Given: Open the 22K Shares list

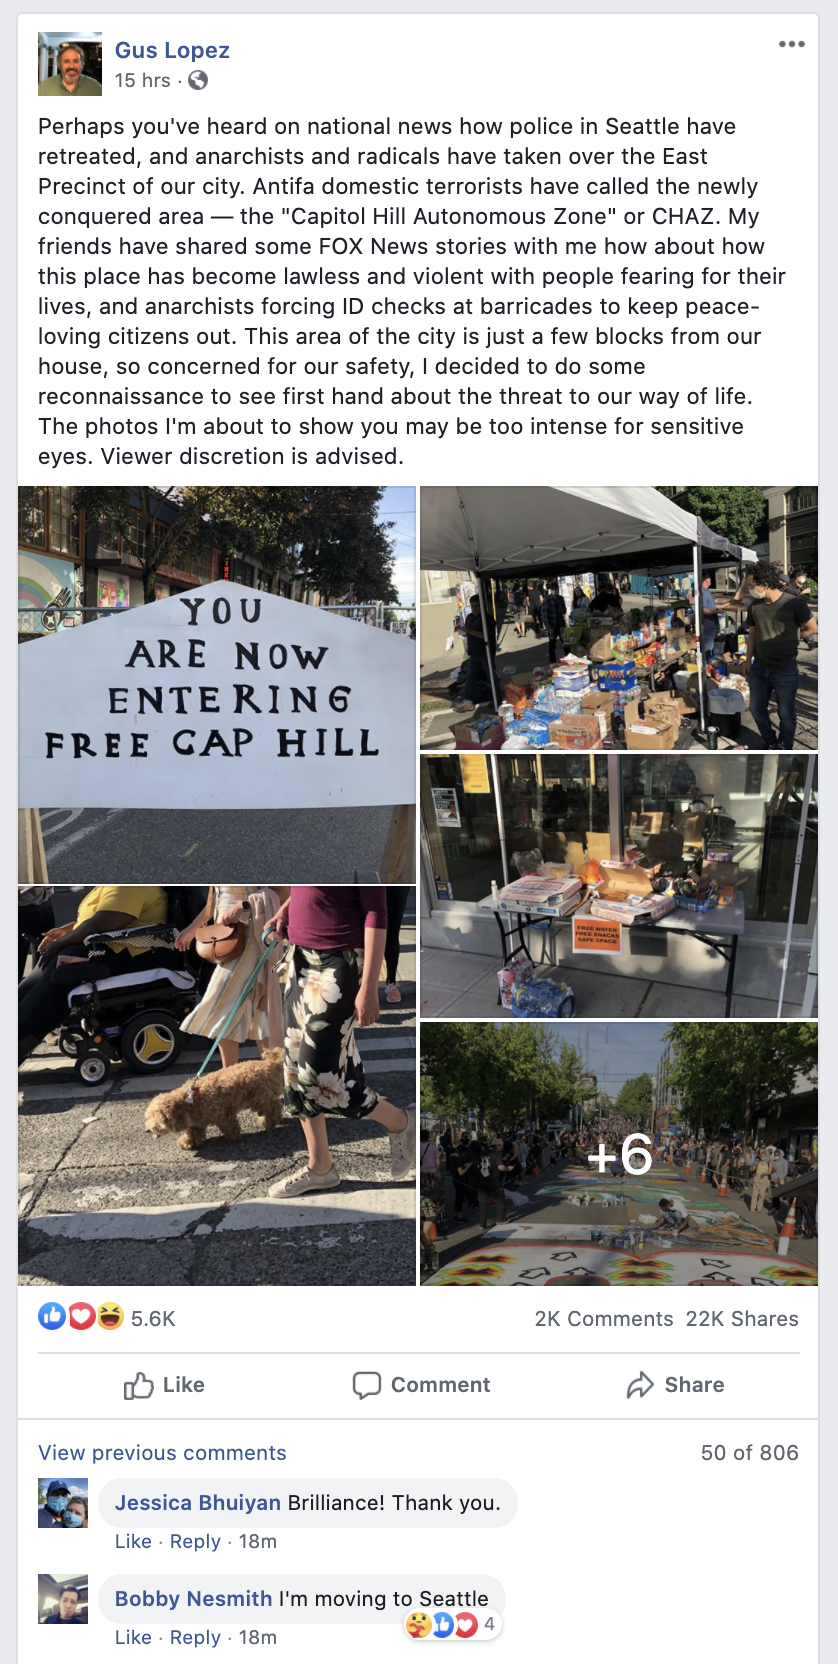Looking at the screenshot, I should 742,1319.
